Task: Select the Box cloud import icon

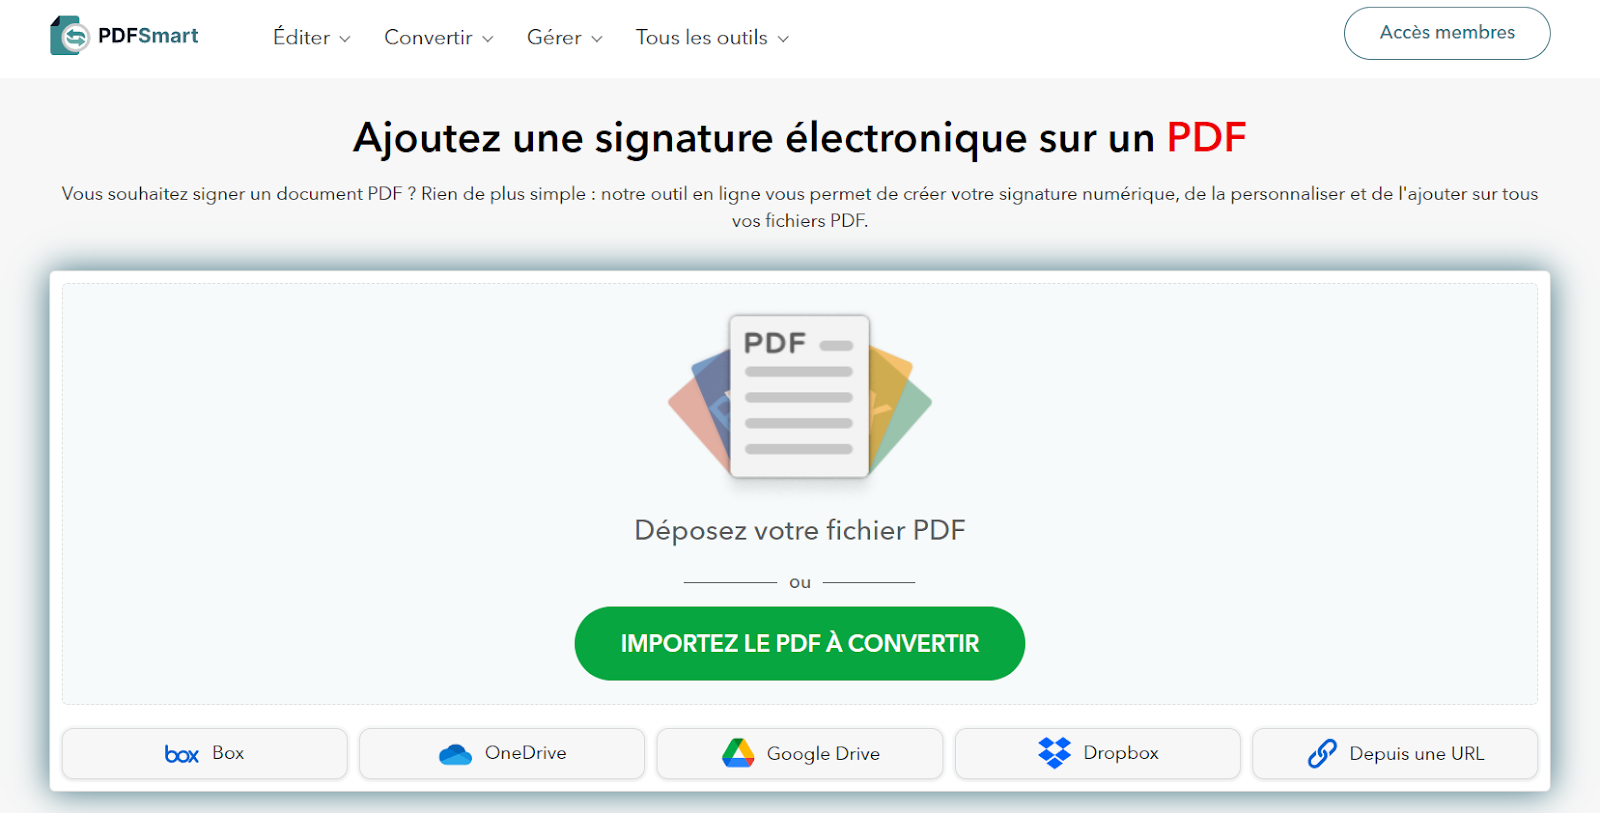Action: click(181, 753)
